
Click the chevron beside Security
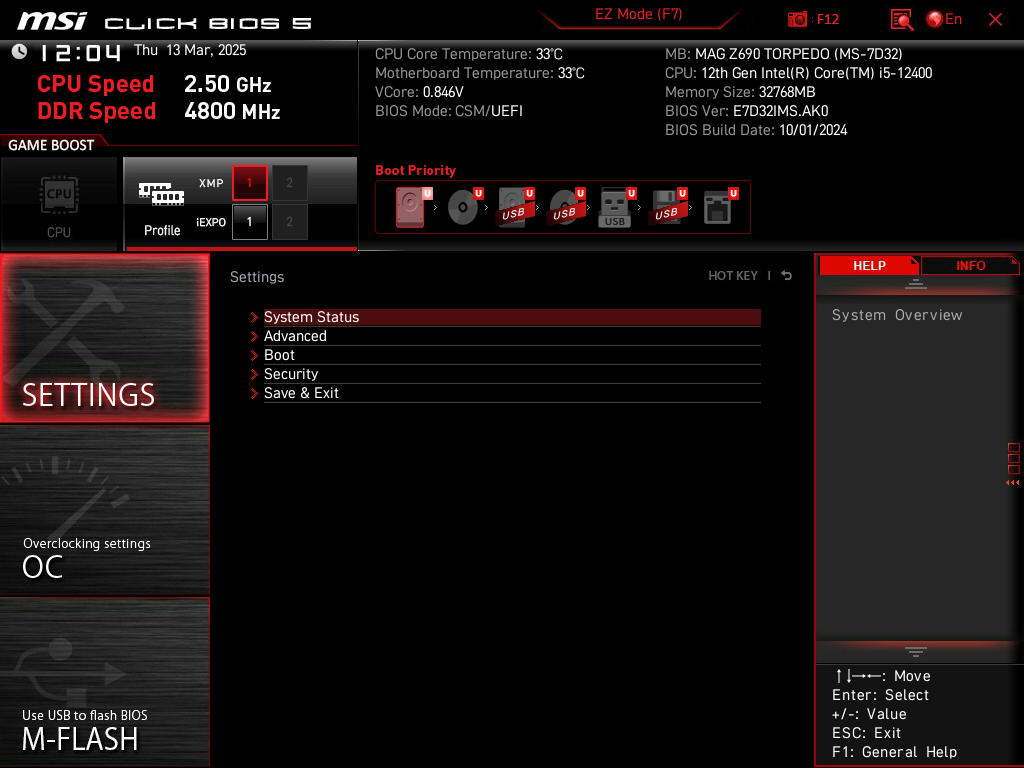coord(255,374)
